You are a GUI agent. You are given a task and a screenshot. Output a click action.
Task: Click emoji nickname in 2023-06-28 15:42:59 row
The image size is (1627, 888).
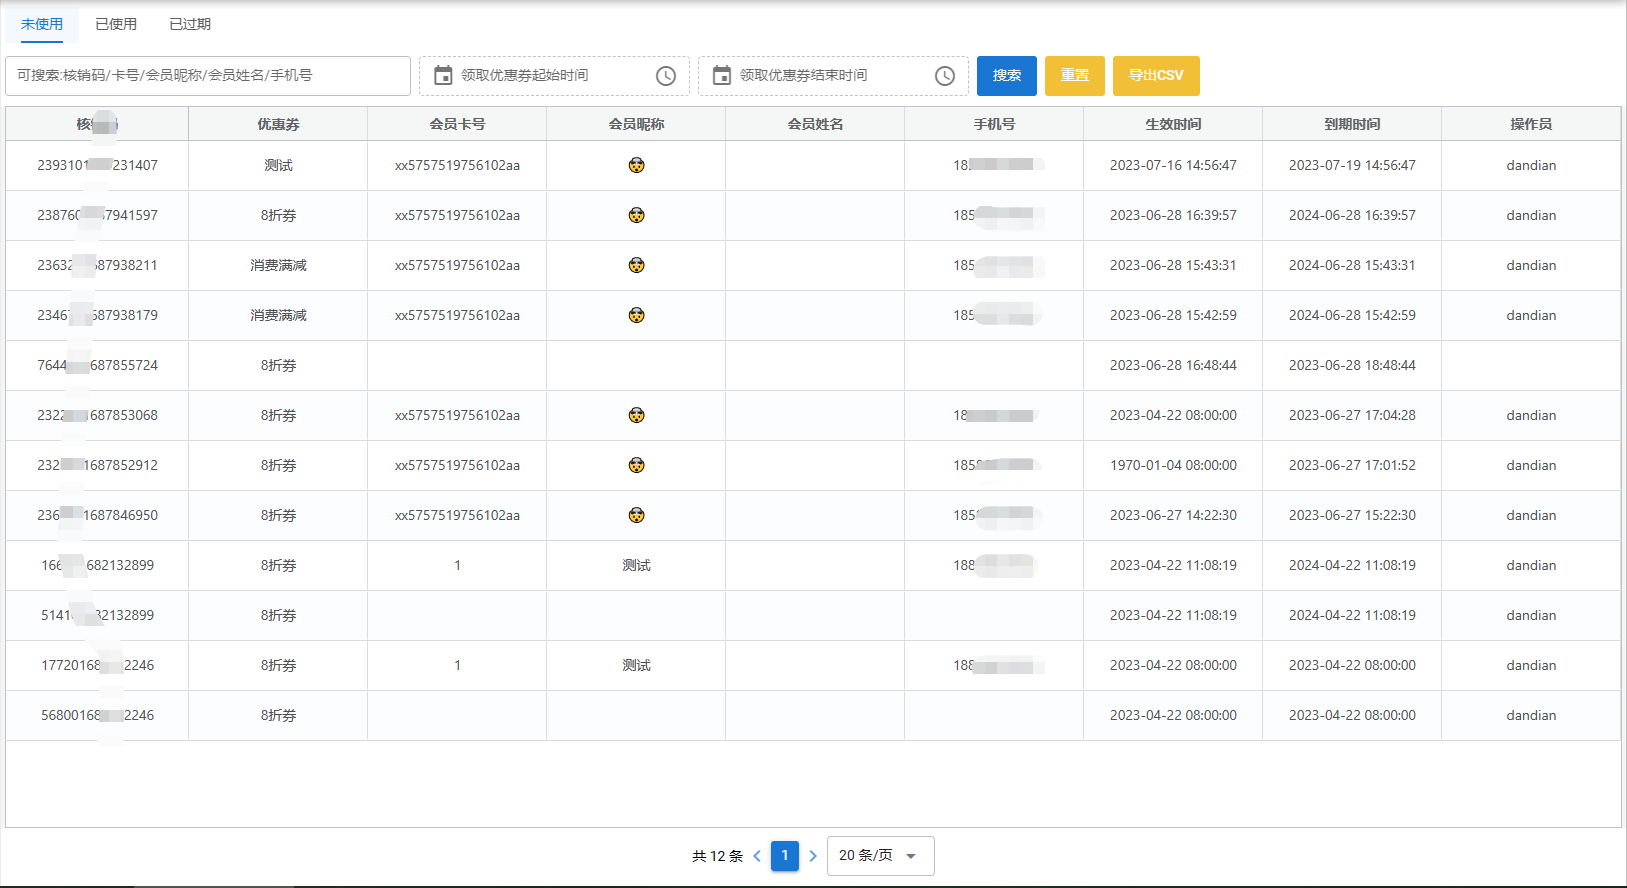pyautogui.click(x=637, y=315)
